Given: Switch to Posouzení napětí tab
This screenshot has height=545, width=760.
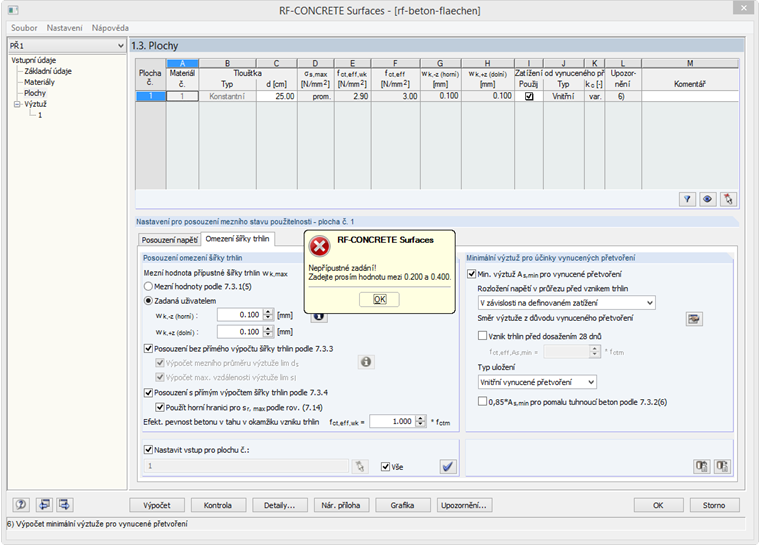Looking at the screenshot, I should (x=169, y=240).
